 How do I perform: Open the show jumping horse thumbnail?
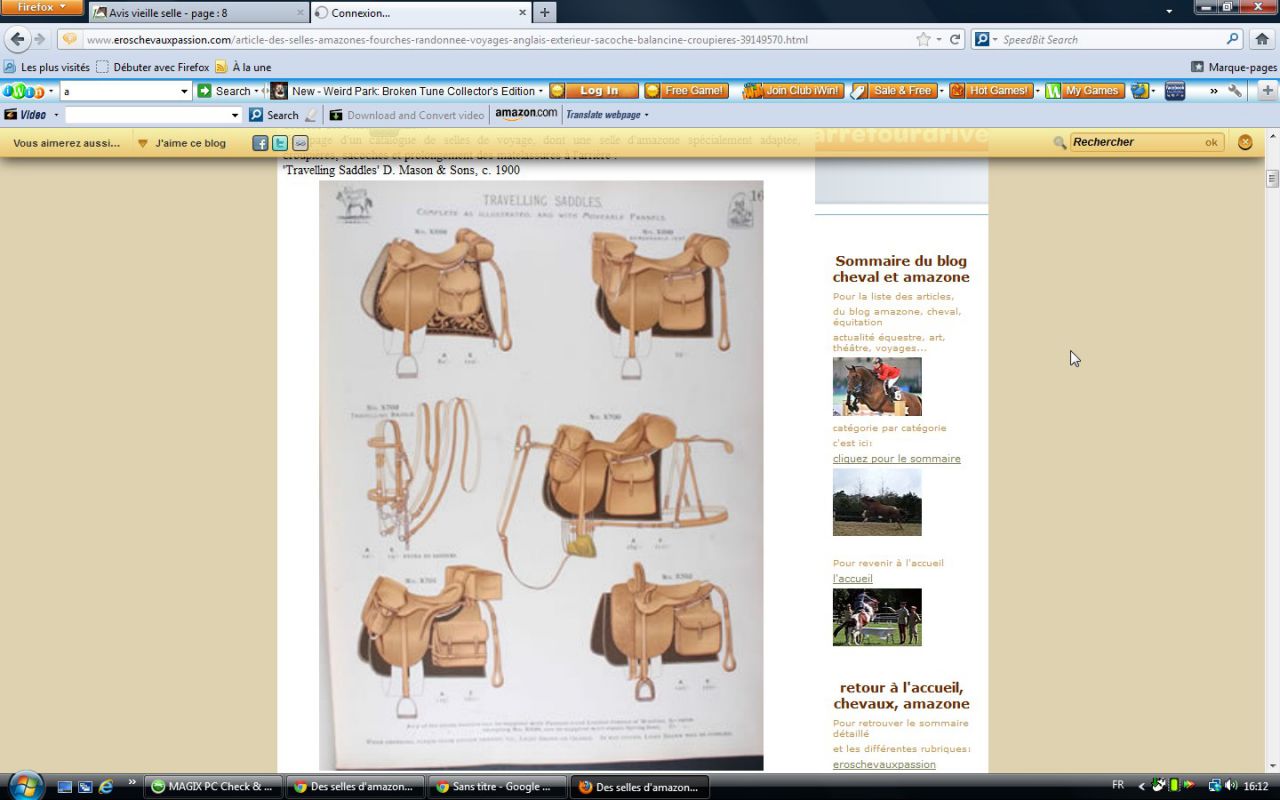877,387
